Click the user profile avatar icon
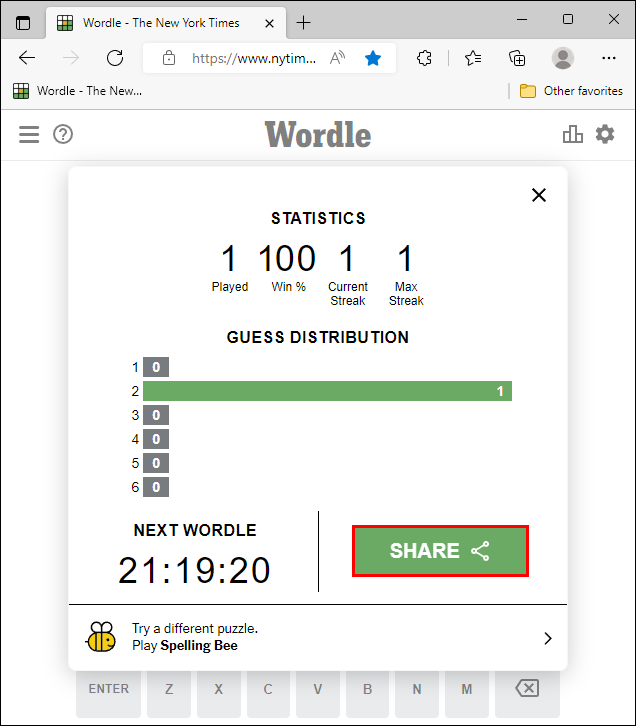Viewport: 636px width, 726px height. tap(563, 58)
